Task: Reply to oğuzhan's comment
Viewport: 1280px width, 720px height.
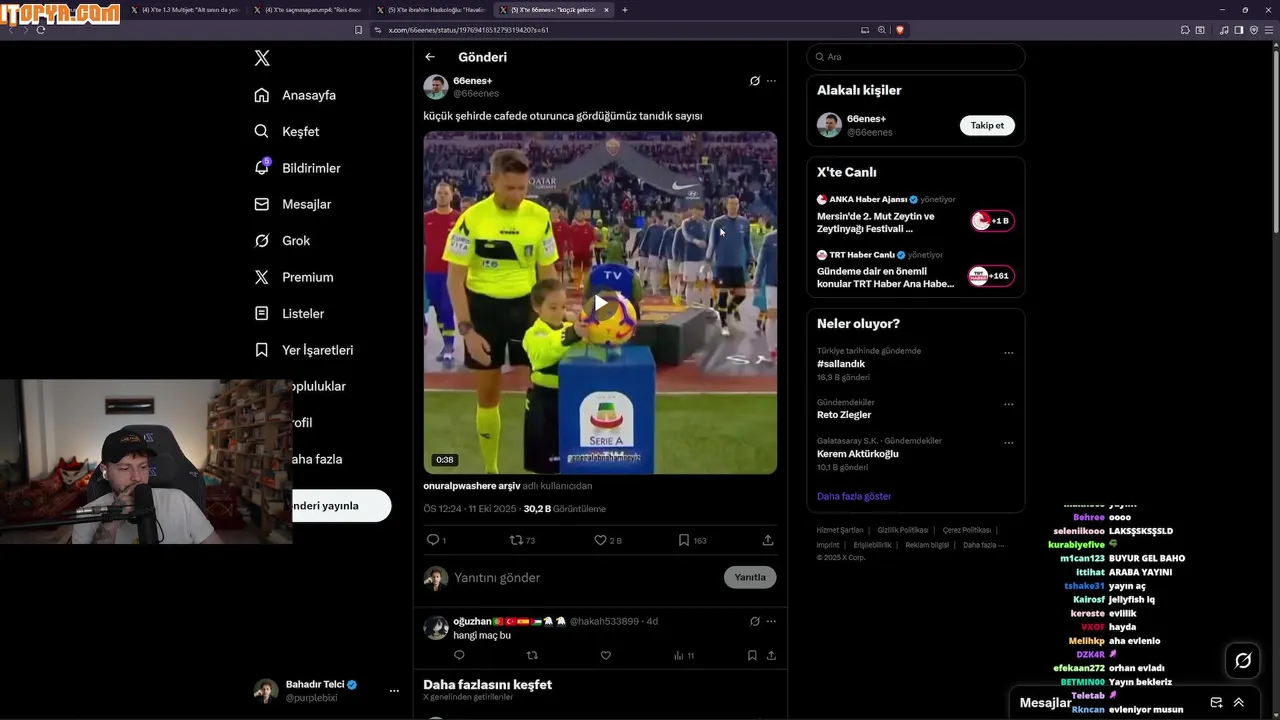Action: (459, 656)
